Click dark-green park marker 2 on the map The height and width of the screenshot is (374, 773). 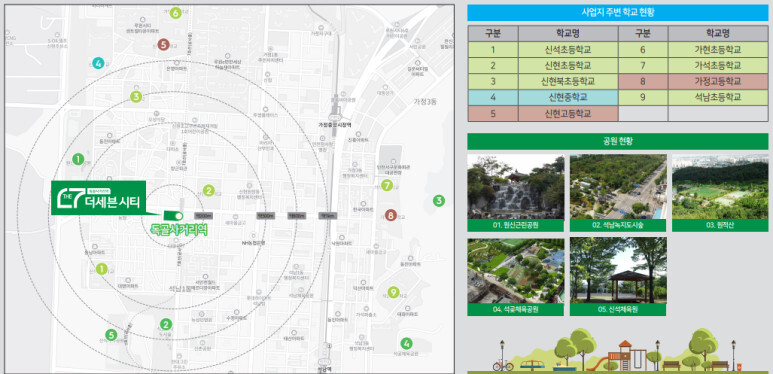pyautogui.click(x=166, y=324)
